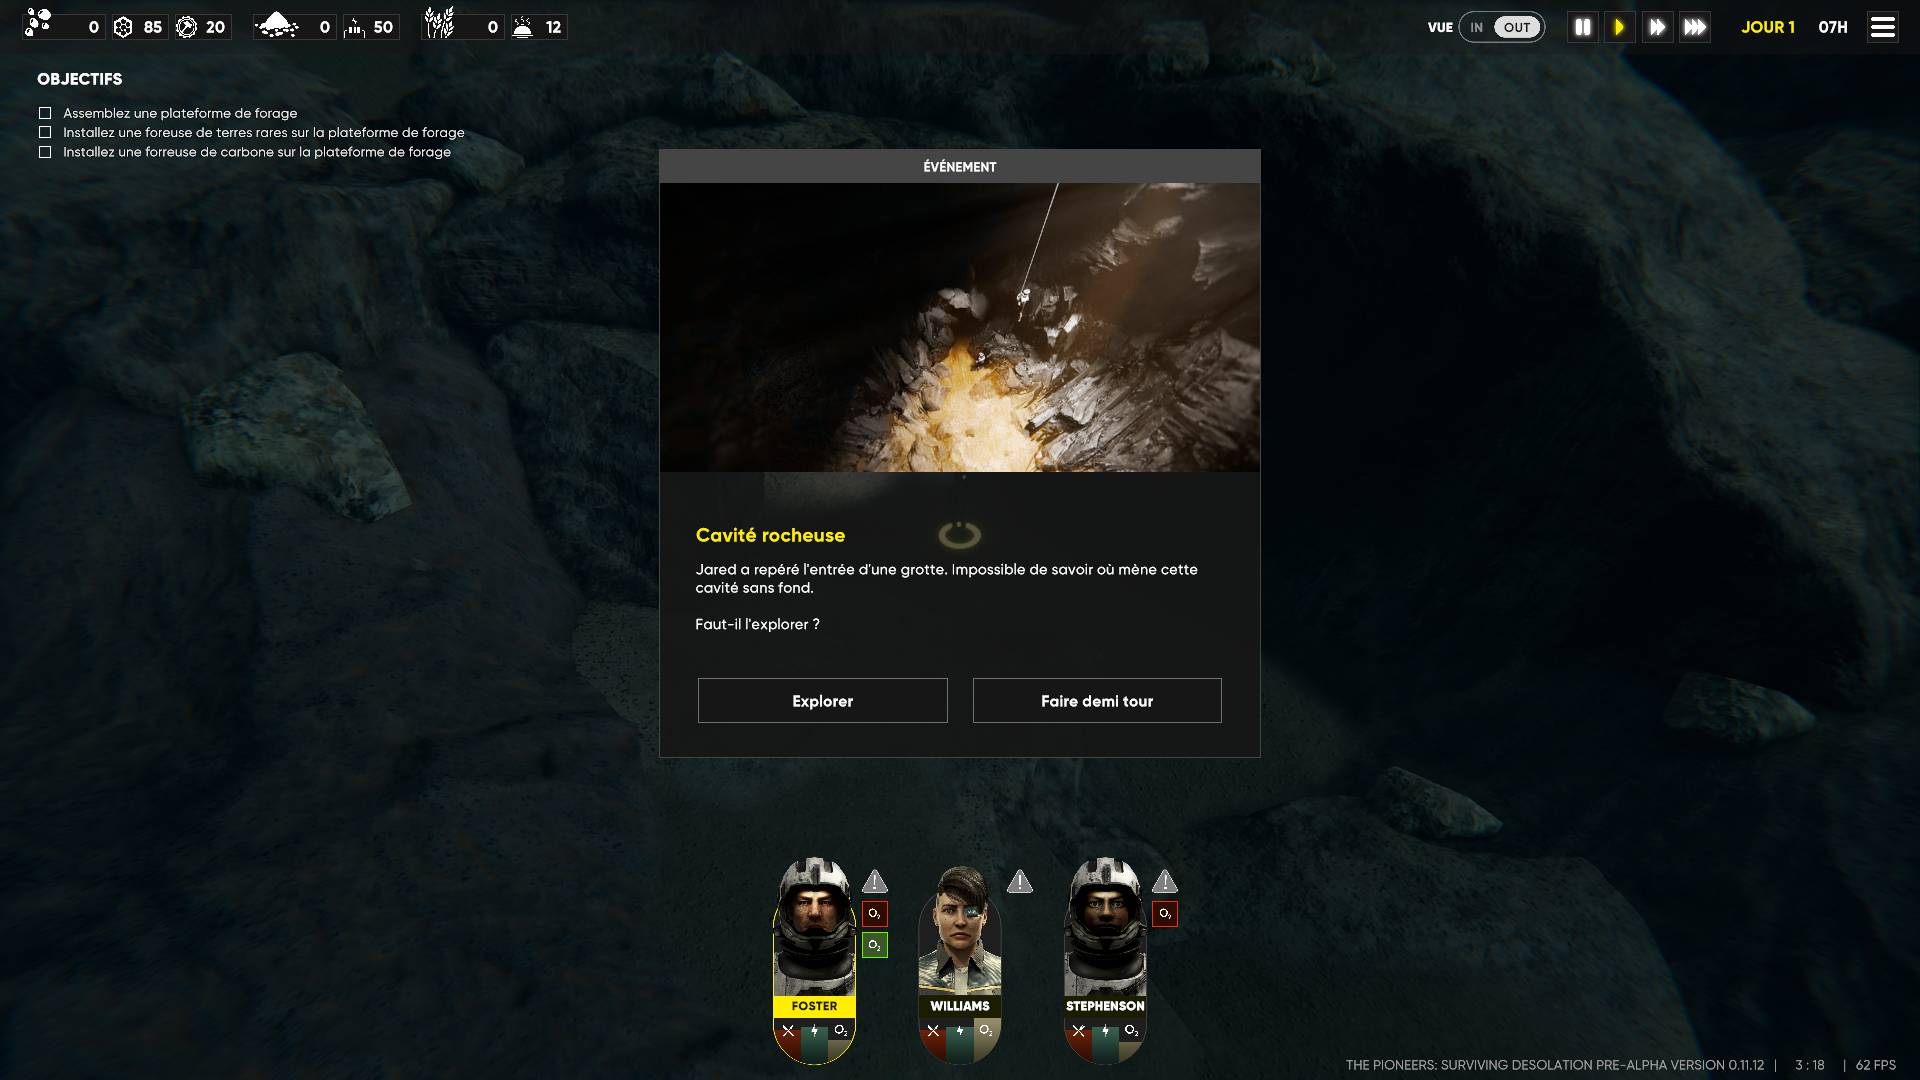Click Stephenson's warning triangle alert
The height and width of the screenshot is (1080, 1920).
pyautogui.click(x=1164, y=881)
